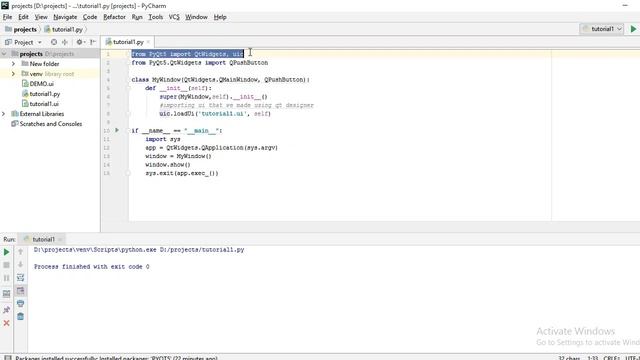Click the code folding marker at line 5

(128, 88)
